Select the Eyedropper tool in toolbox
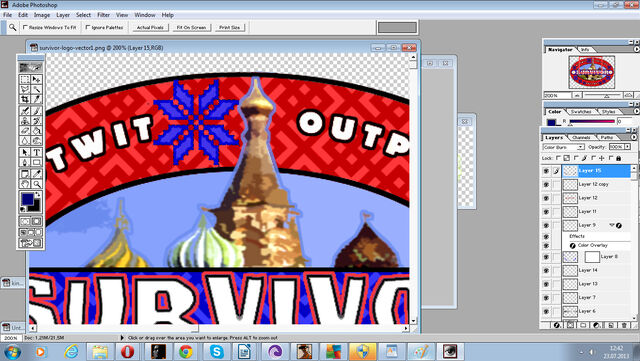The height and width of the screenshot is (361, 640). click(x=36, y=174)
